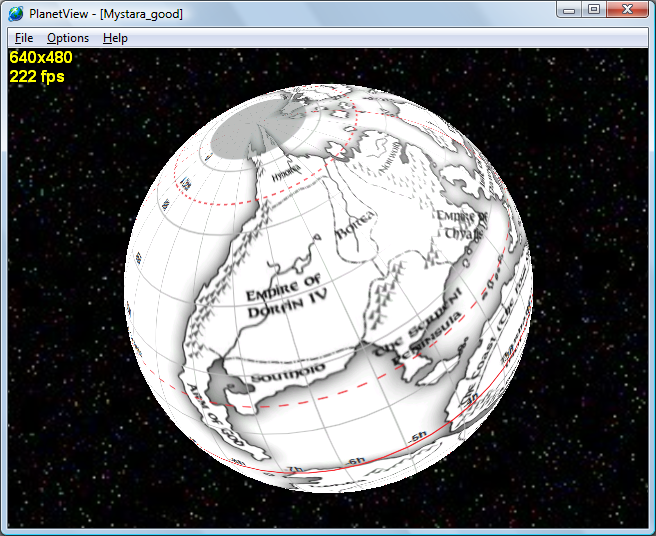Click the 'Borea' region label on globe
656x536 pixels.
pyautogui.click(x=354, y=224)
